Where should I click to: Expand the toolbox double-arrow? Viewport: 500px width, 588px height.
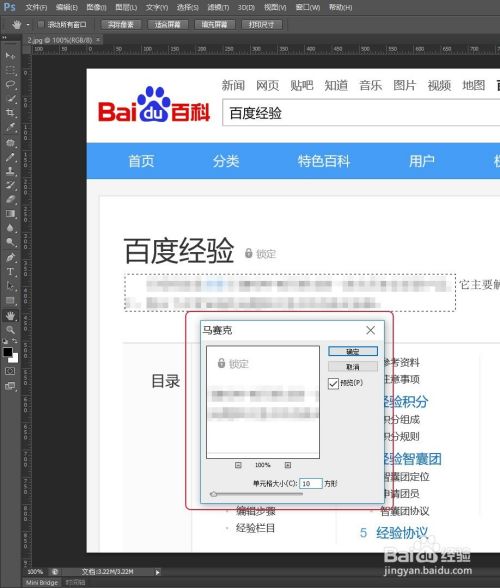[x=4, y=38]
